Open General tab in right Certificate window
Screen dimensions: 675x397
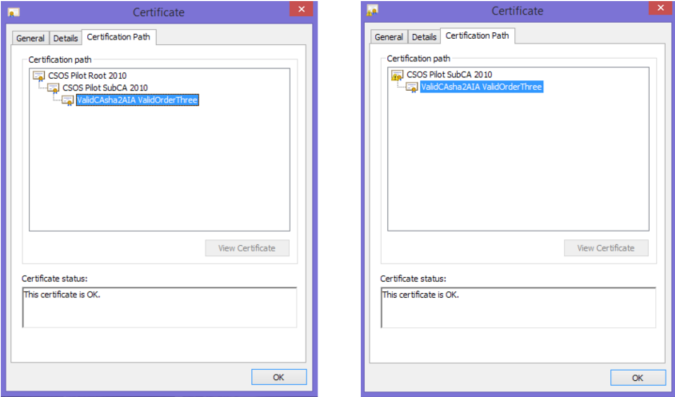click(389, 37)
